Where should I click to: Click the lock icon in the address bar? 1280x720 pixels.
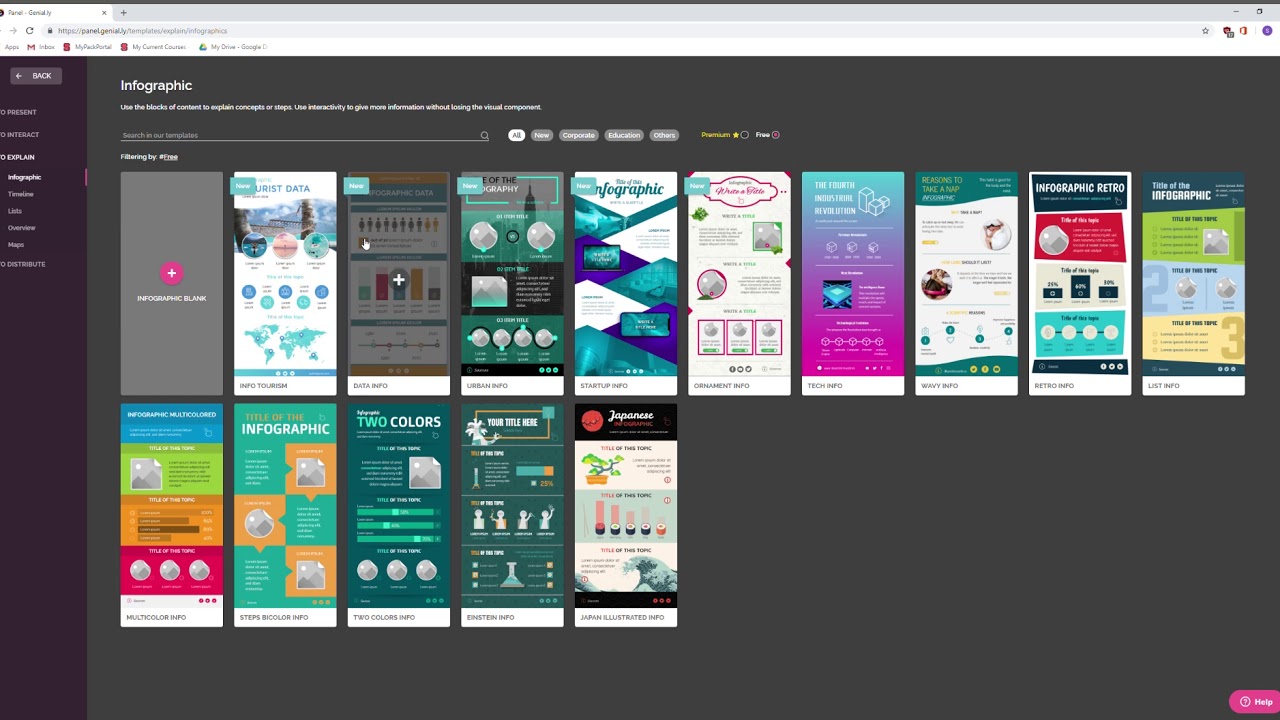(x=50, y=31)
